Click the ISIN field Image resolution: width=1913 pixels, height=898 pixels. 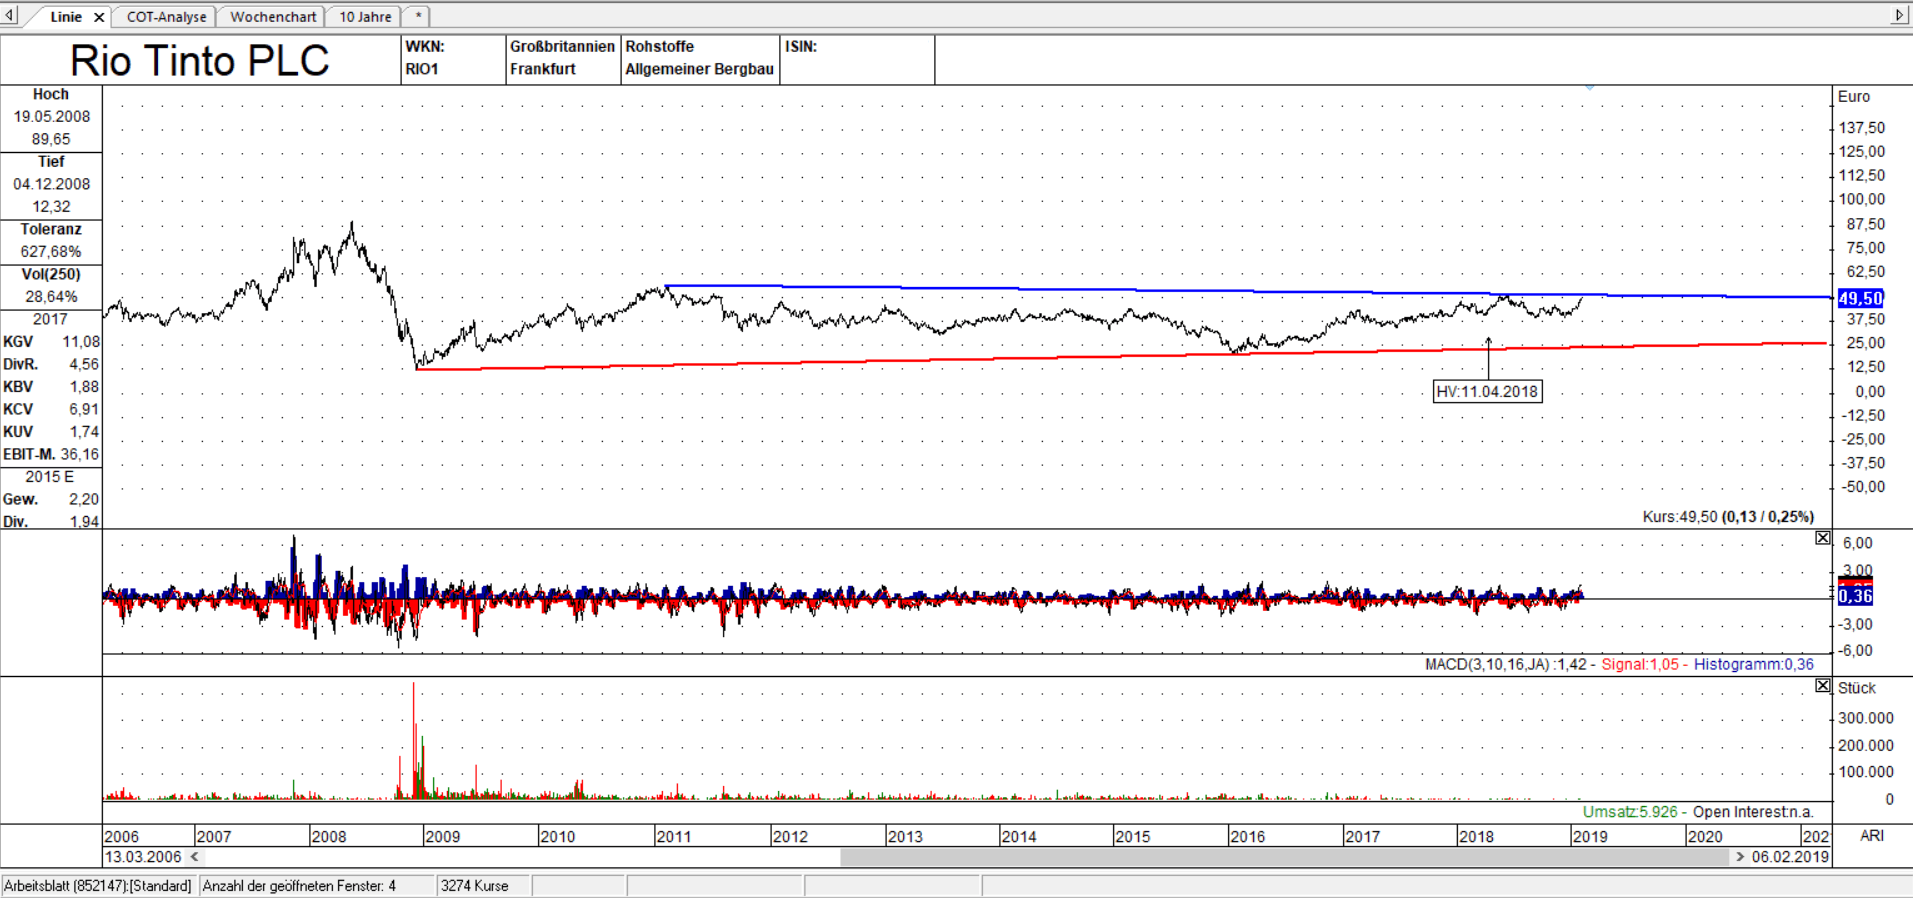point(858,59)
